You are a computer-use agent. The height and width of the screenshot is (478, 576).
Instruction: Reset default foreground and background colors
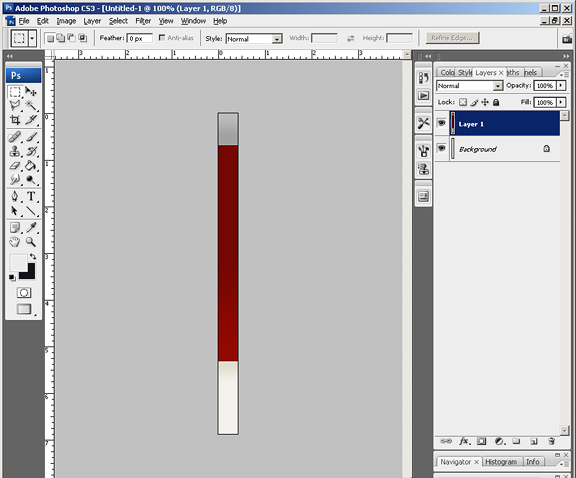[12, 277]
